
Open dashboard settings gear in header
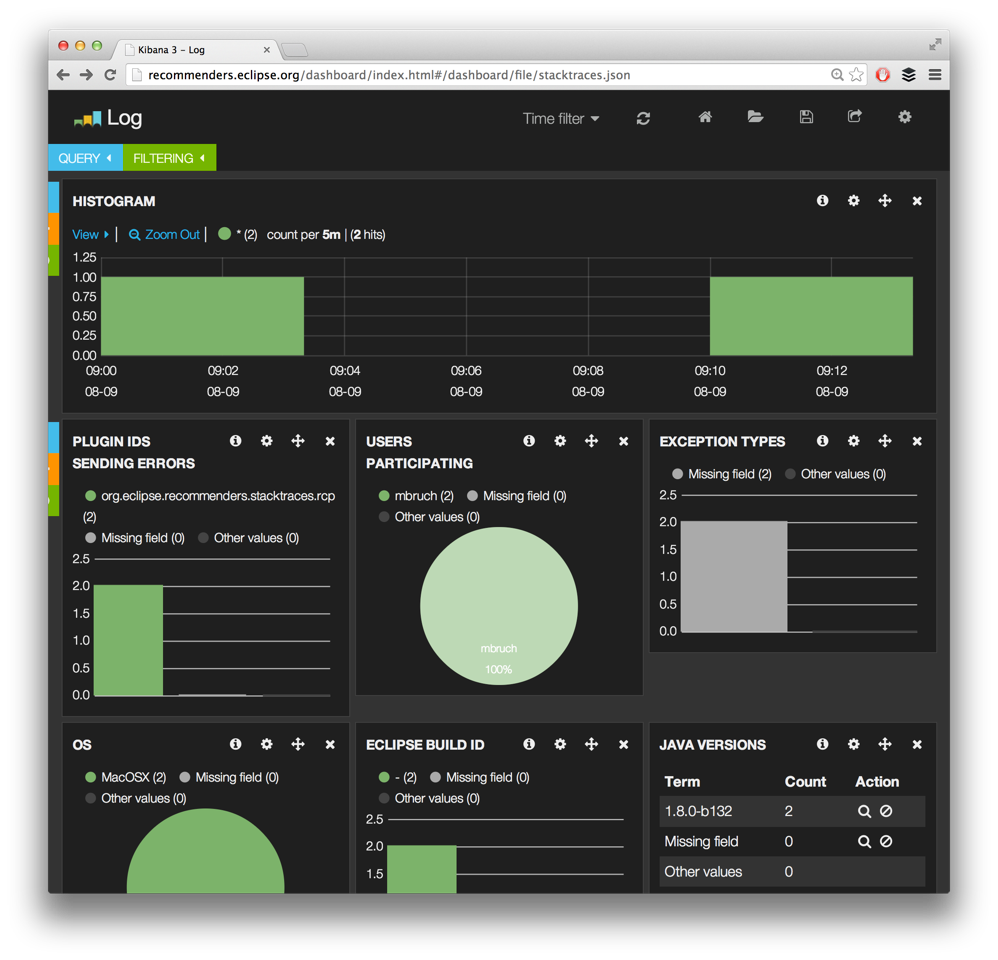(x=904, y=117)
